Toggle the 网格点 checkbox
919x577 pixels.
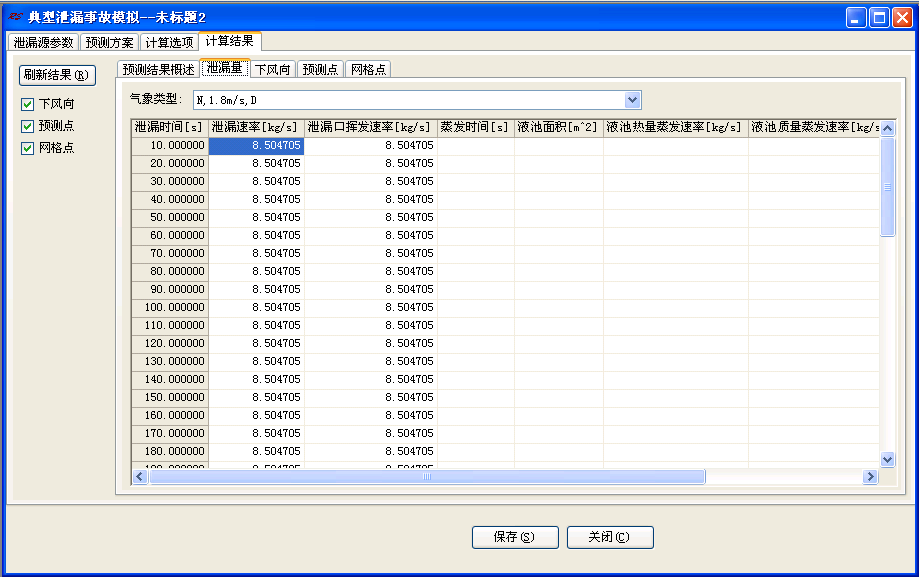[x=28, y=148]
